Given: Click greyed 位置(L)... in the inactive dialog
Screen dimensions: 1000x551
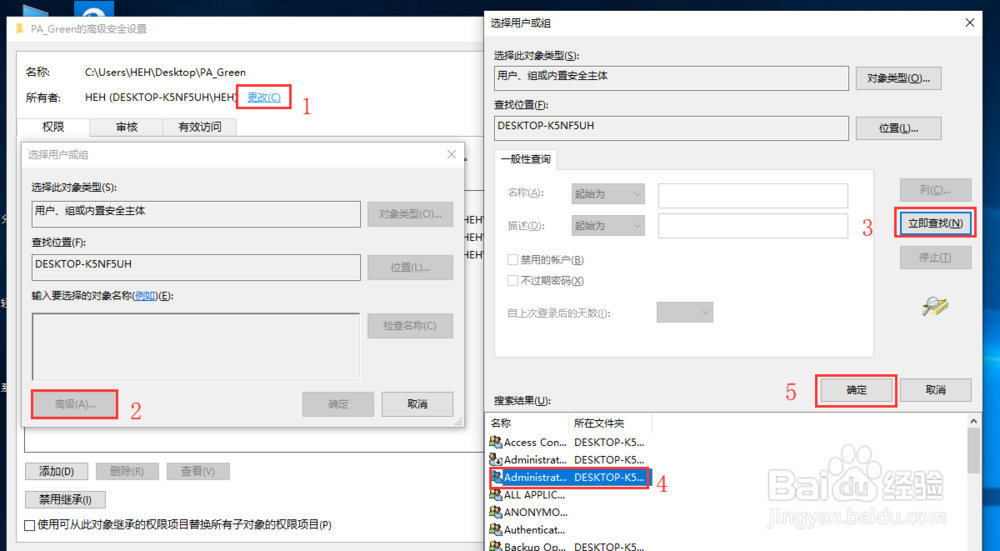Looking at the screenshot, I should pos(410,267).
